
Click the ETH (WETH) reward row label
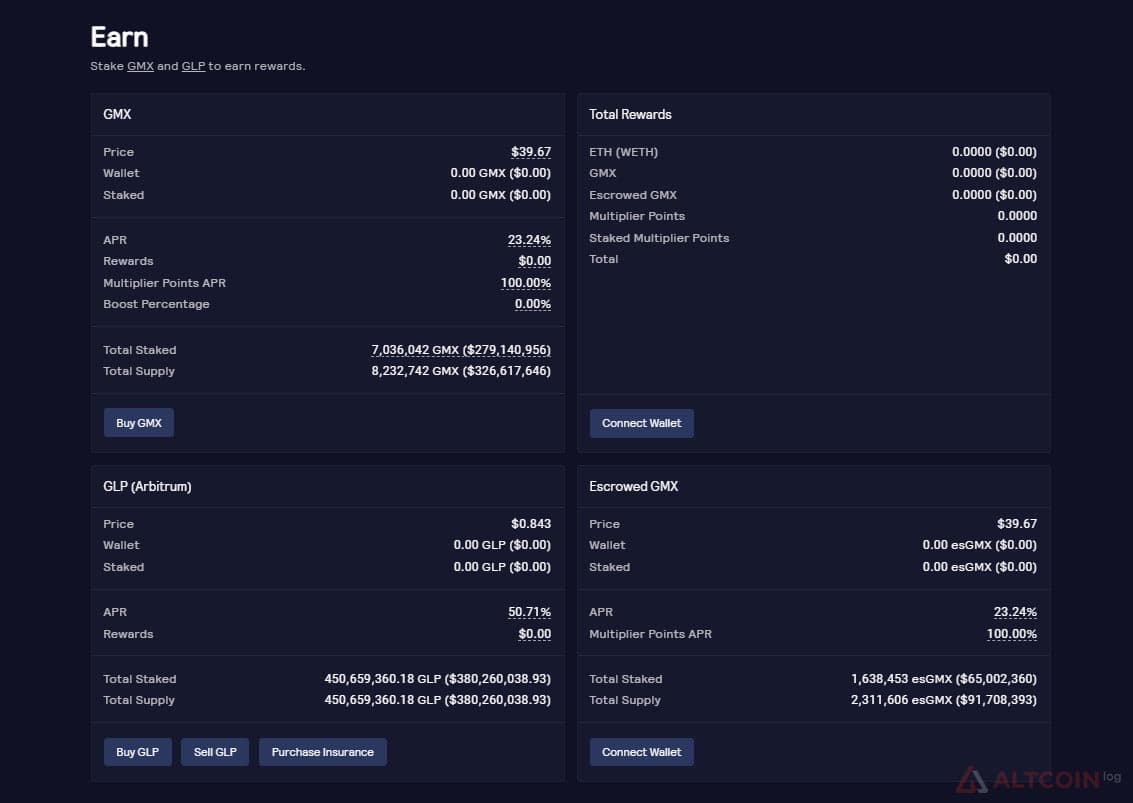[x=623, y=152]
